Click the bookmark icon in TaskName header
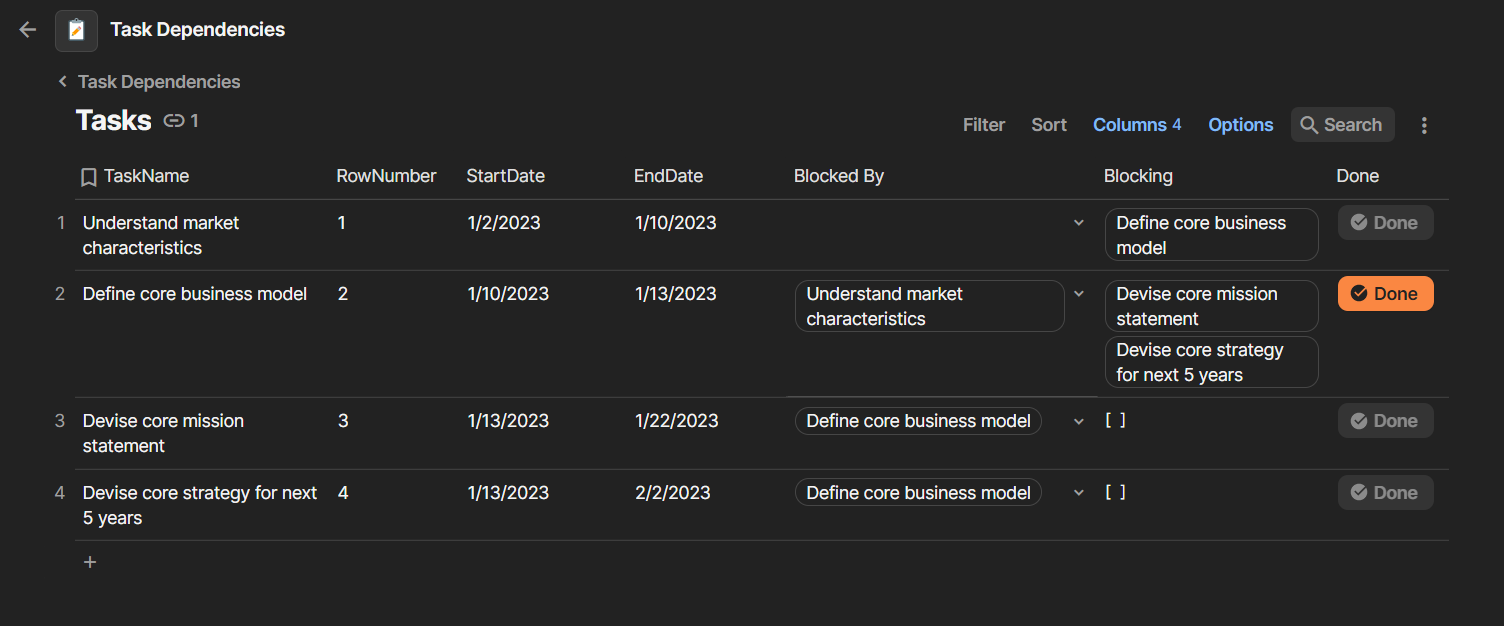The height and width of the screenshot is (626, 1504). 89,177
